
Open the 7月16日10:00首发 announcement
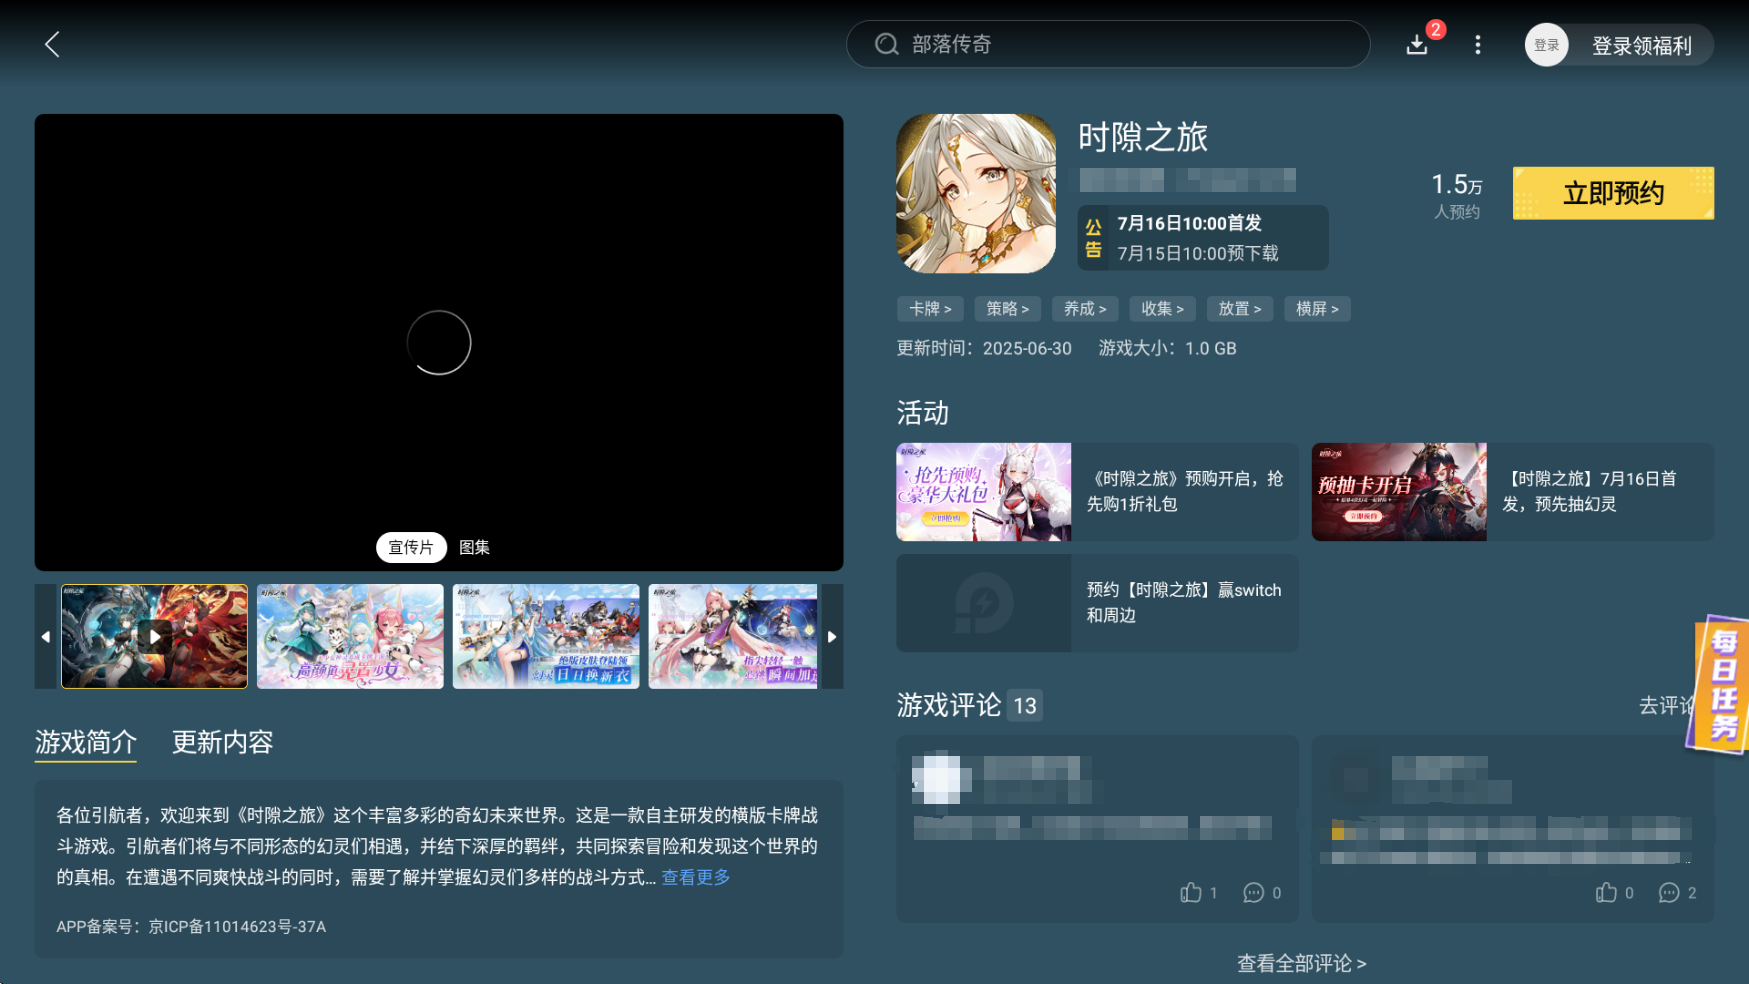1203,238
